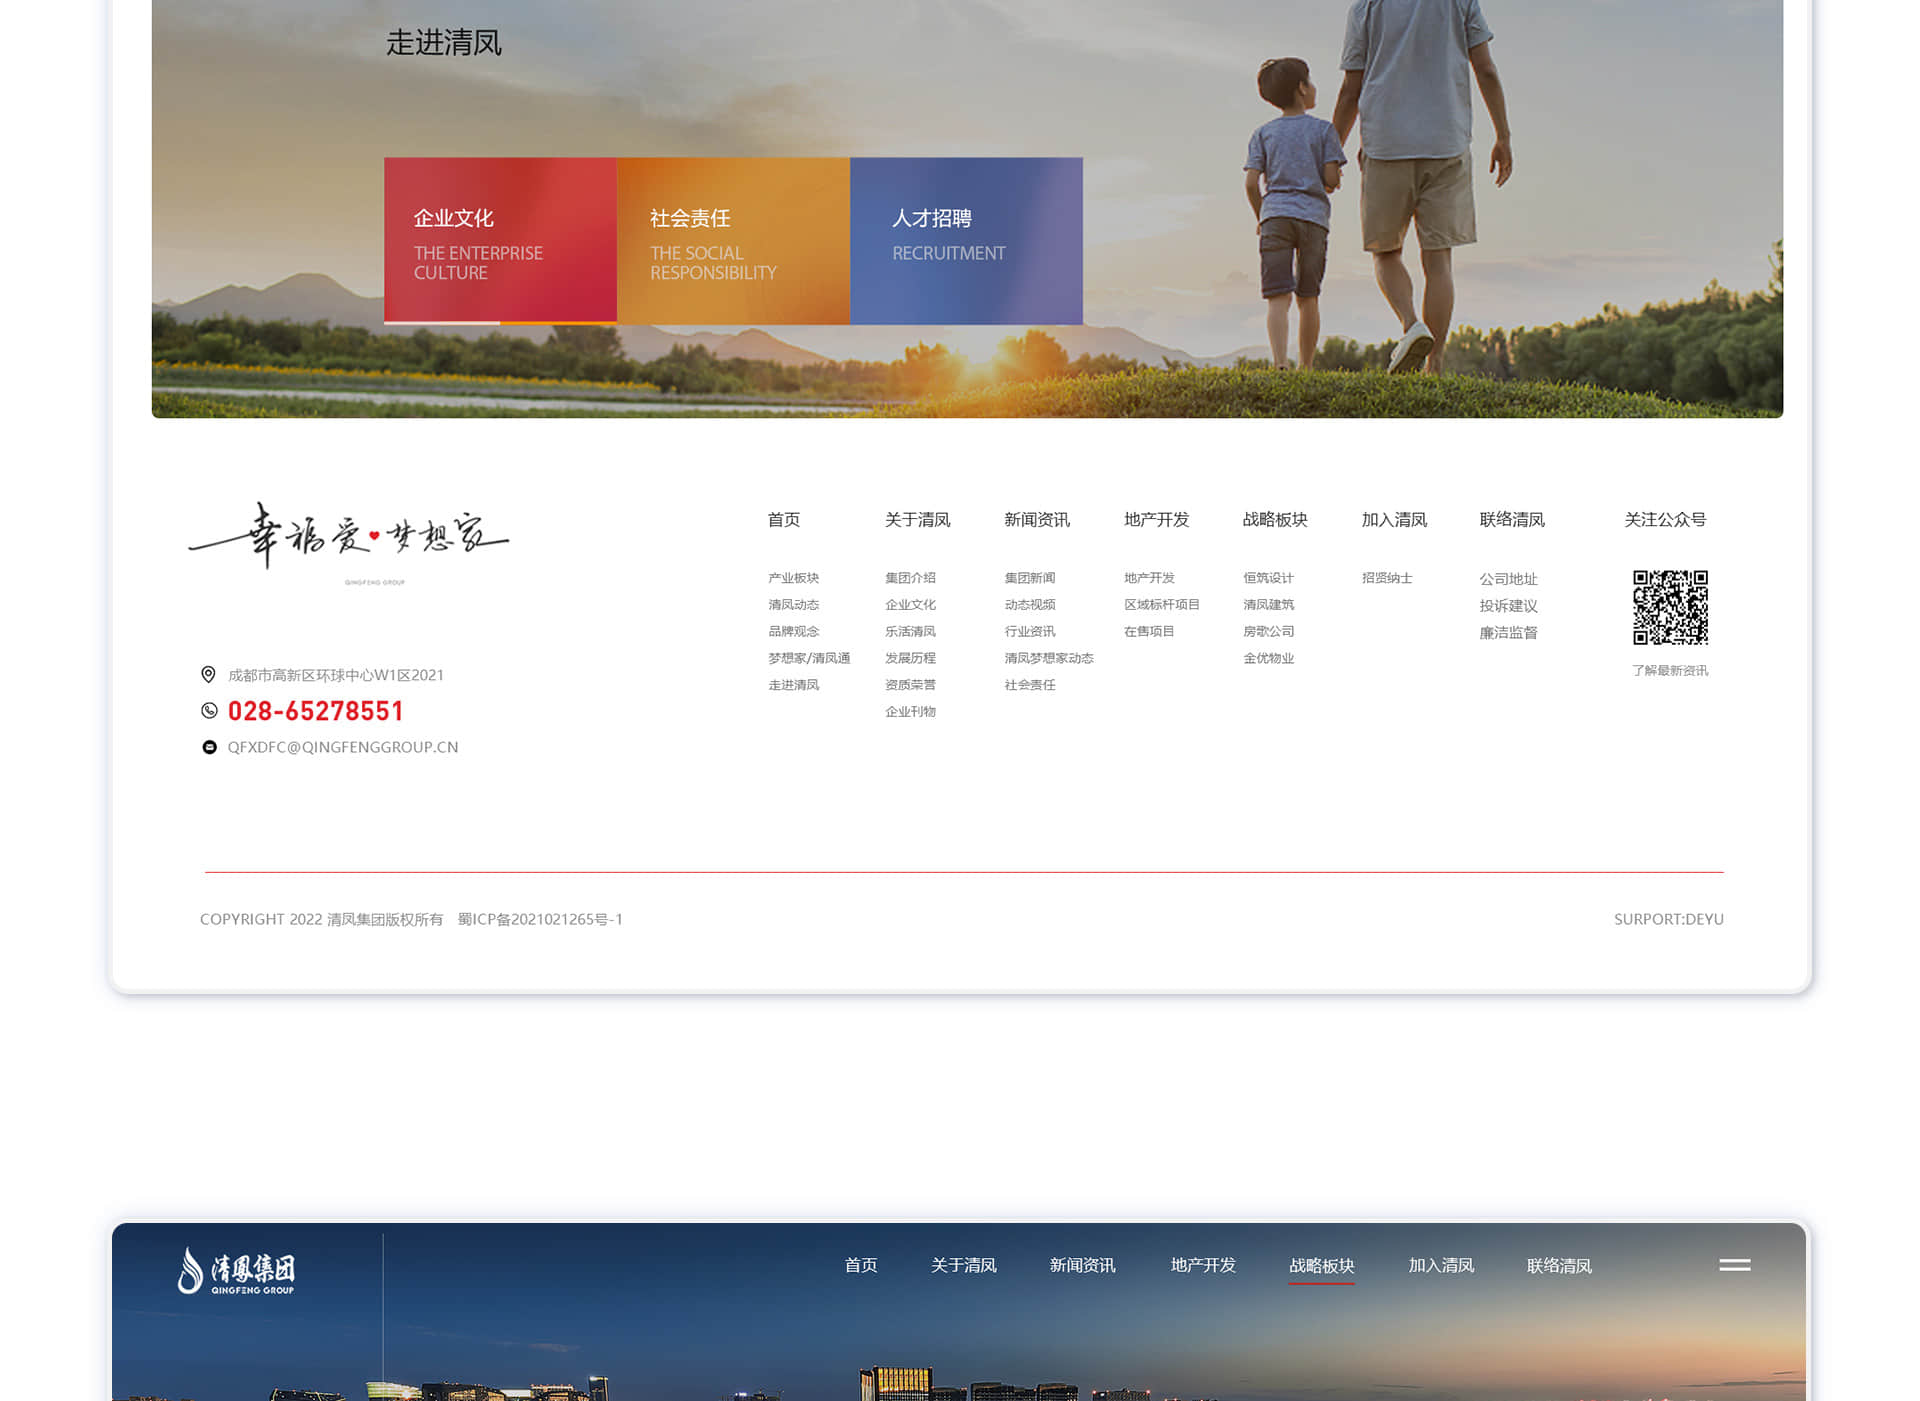Open the 区域标杆项目 footer link
Image resolution: width=1920 pixels, height=1401 pixels.
(x=1161, y=605)
